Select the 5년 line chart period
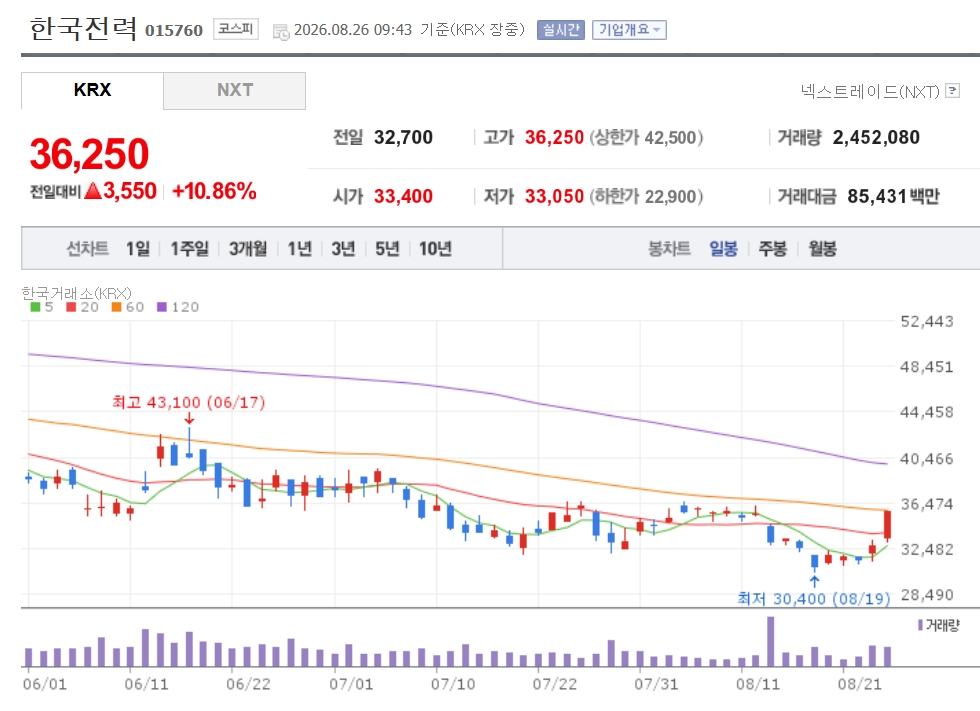Image resolution: width=980 pixels, height=711 pixels. [x=388, y=249]
